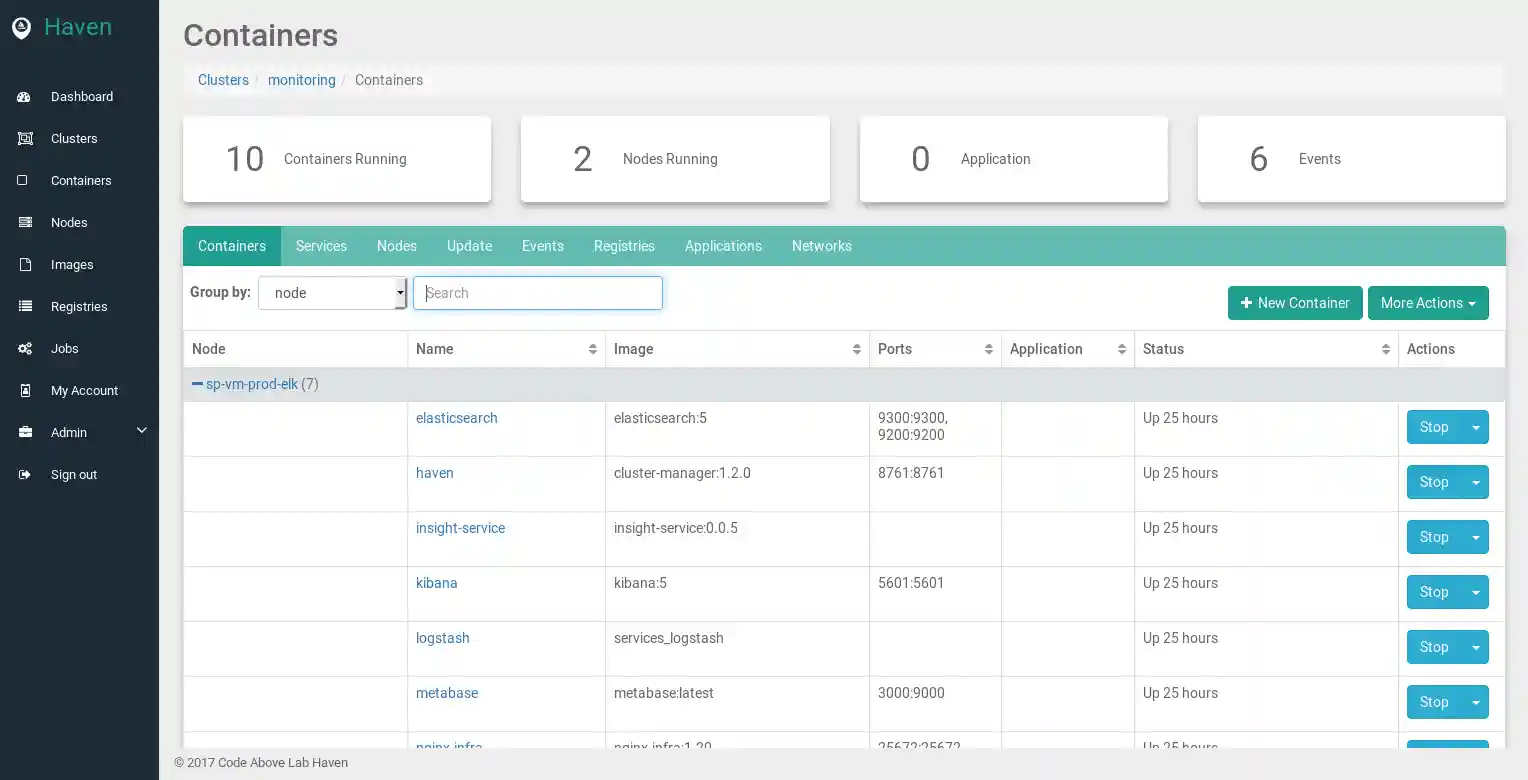Open the kibana container link
1528x780 pixels.
point(436,583)
